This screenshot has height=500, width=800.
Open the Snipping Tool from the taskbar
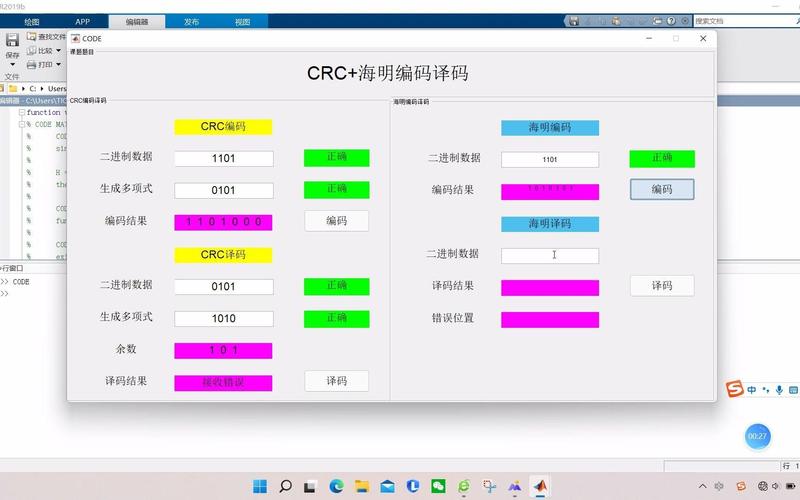click(489, 486)
